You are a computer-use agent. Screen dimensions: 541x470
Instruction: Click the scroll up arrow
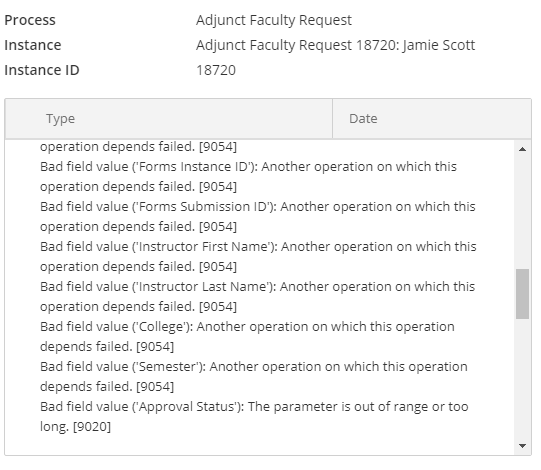point(522,149)
